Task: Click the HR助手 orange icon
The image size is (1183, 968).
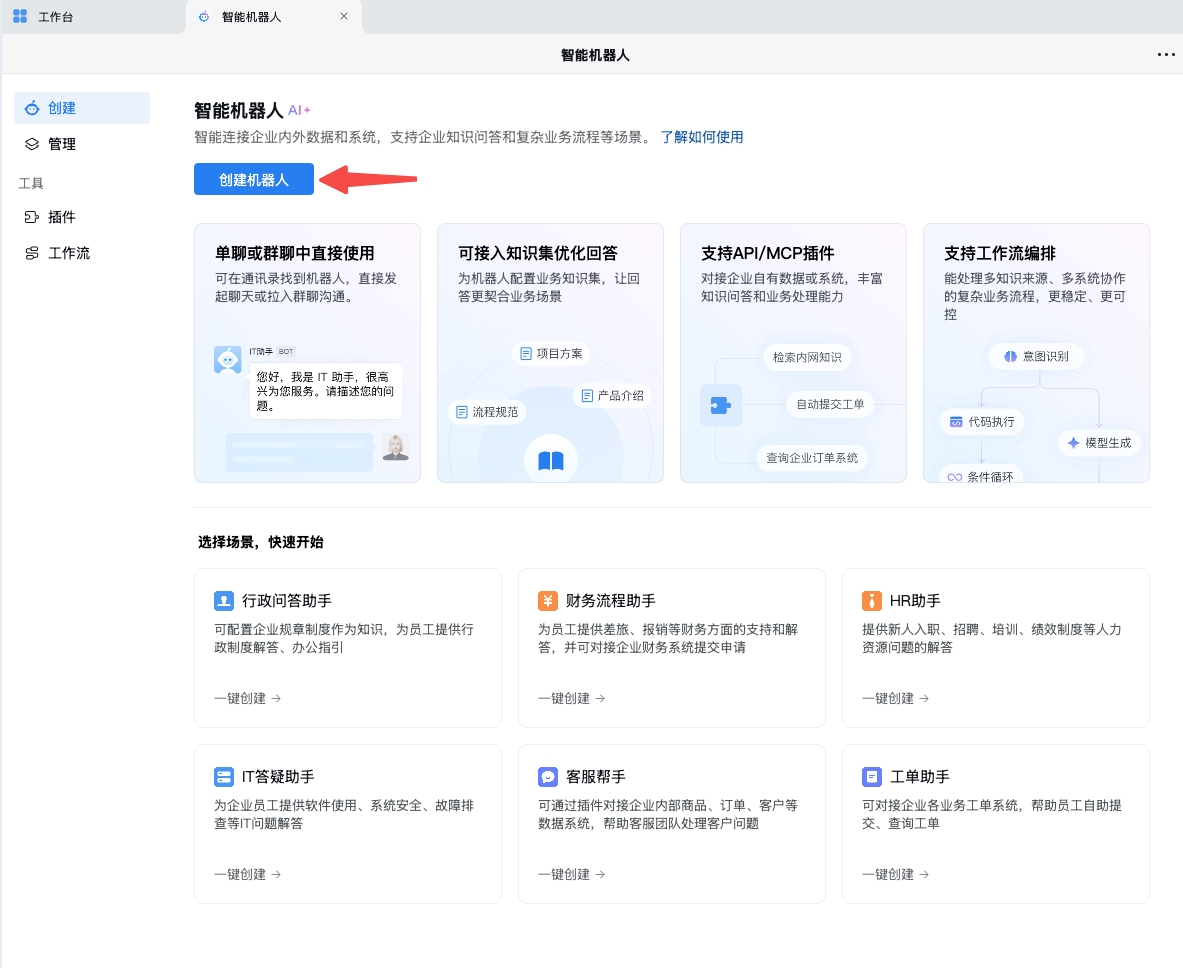Action: pos(871,601)
